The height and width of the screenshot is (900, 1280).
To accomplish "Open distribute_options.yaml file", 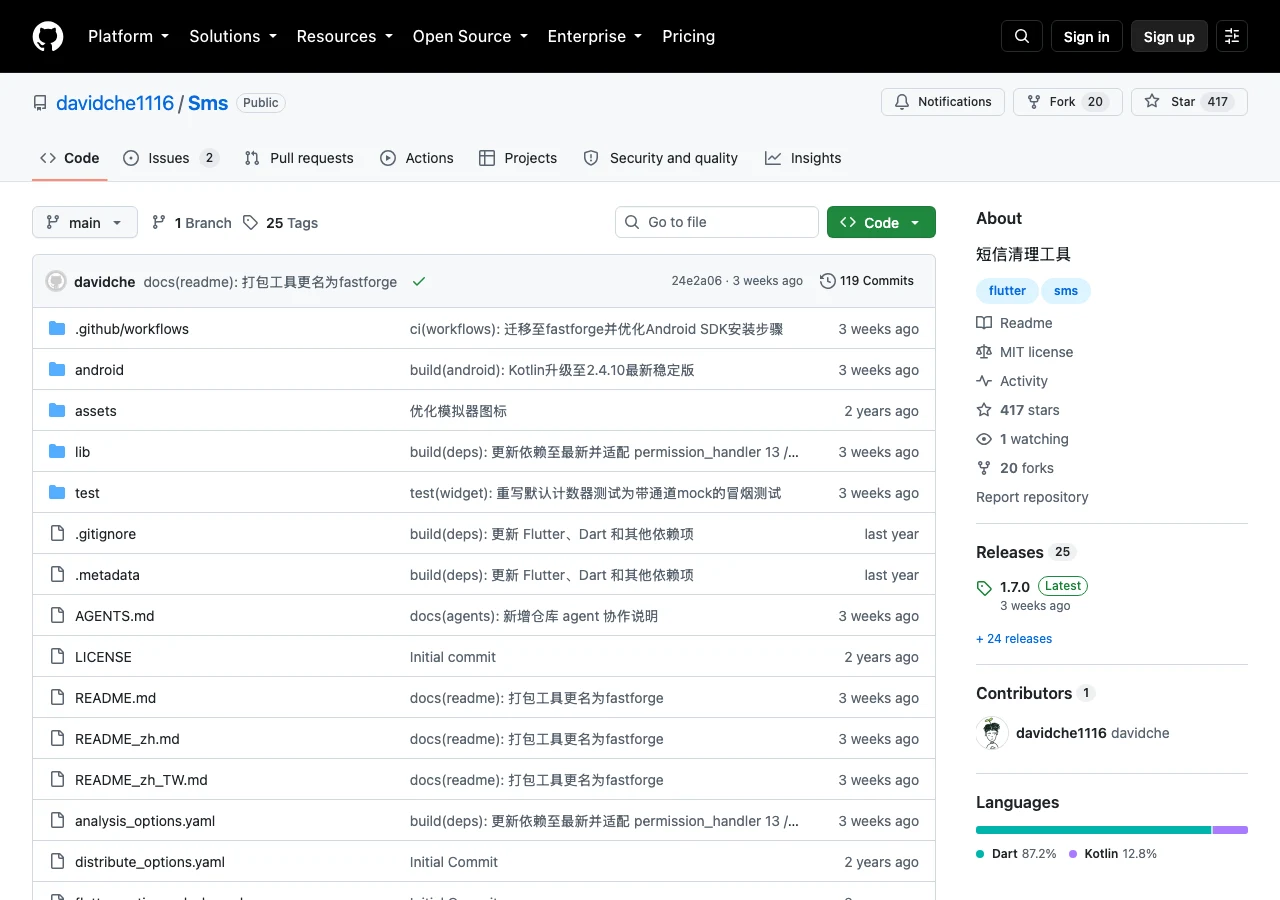I will [150, 862].
